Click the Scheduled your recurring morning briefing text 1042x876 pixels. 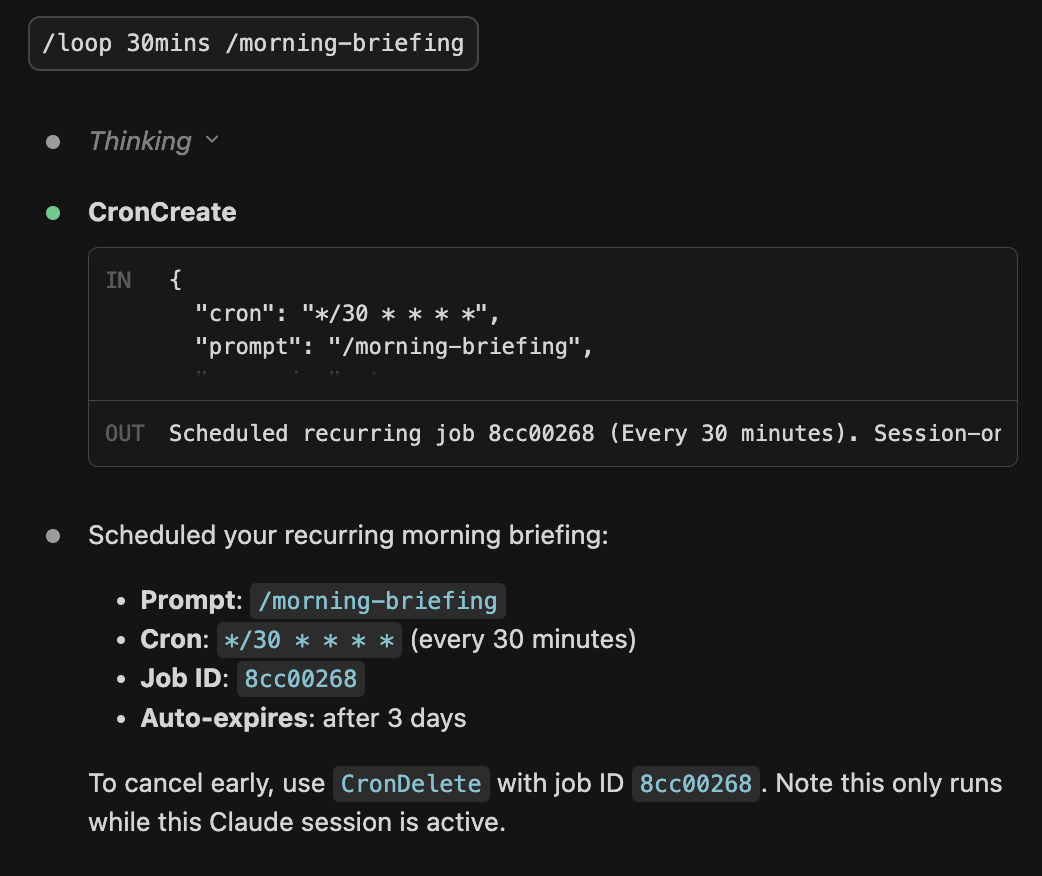[348, 535]
